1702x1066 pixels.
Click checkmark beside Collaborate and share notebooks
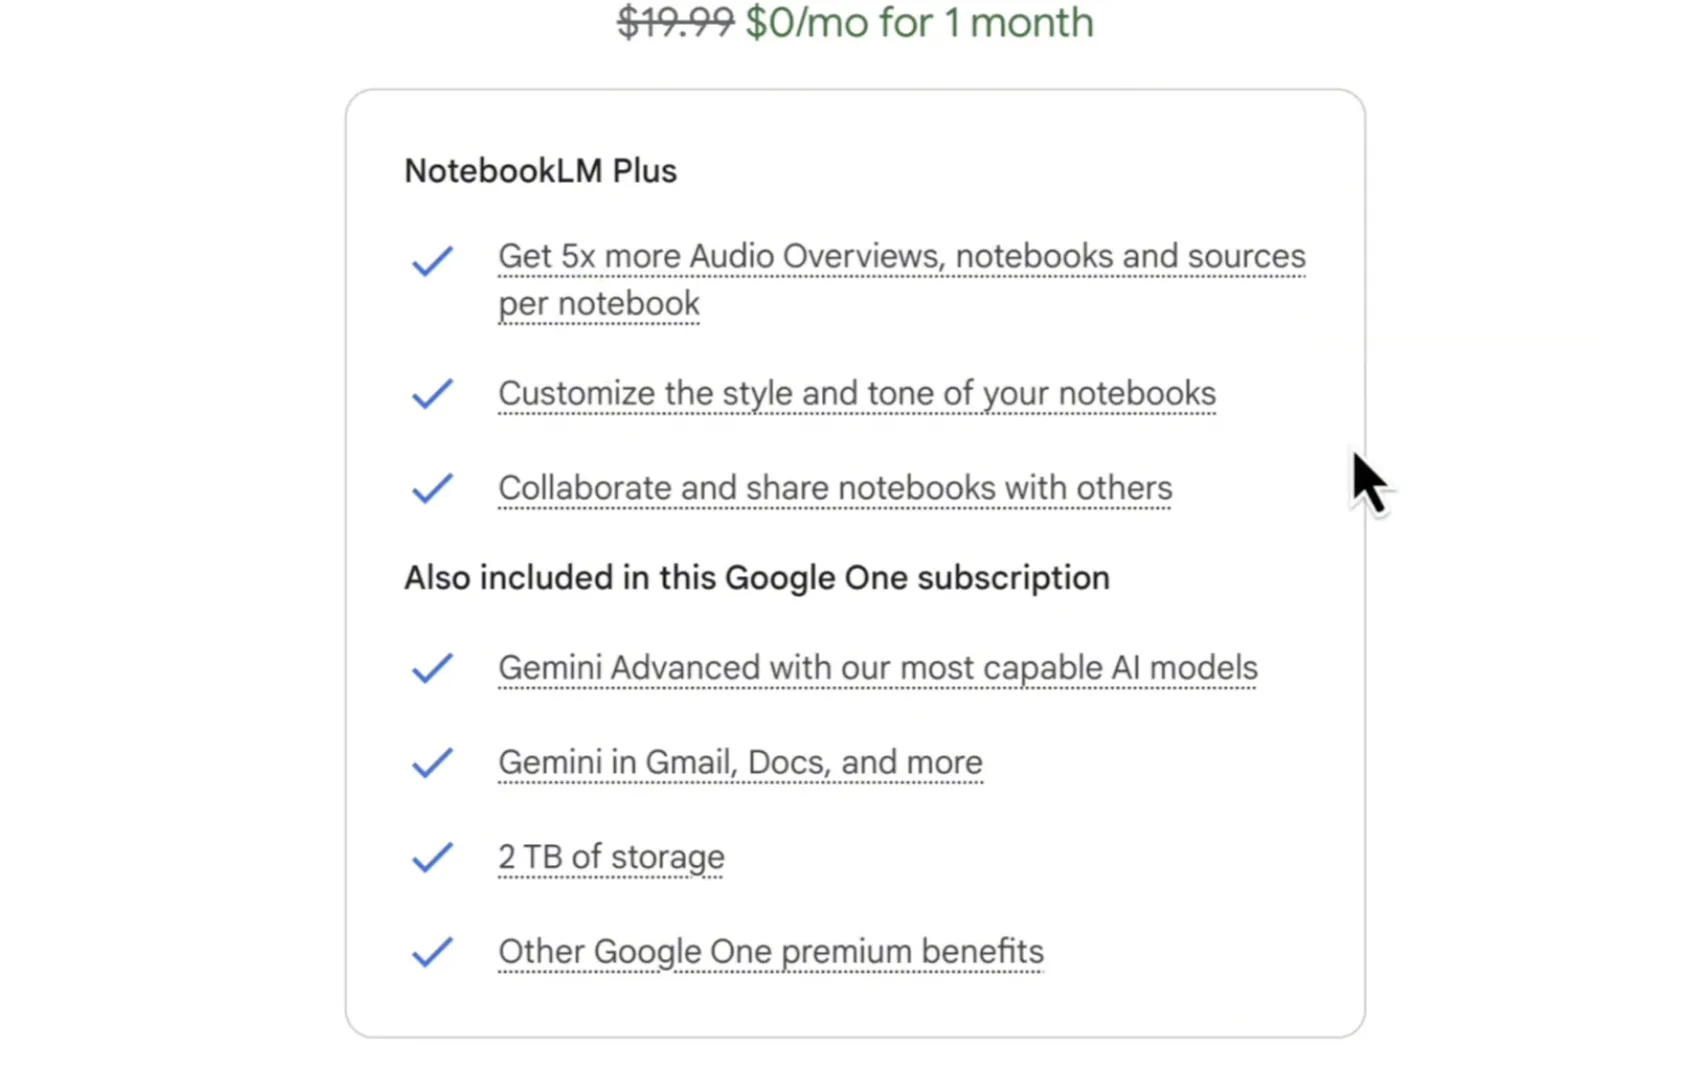pyautogui.click(x=432, y=488)
